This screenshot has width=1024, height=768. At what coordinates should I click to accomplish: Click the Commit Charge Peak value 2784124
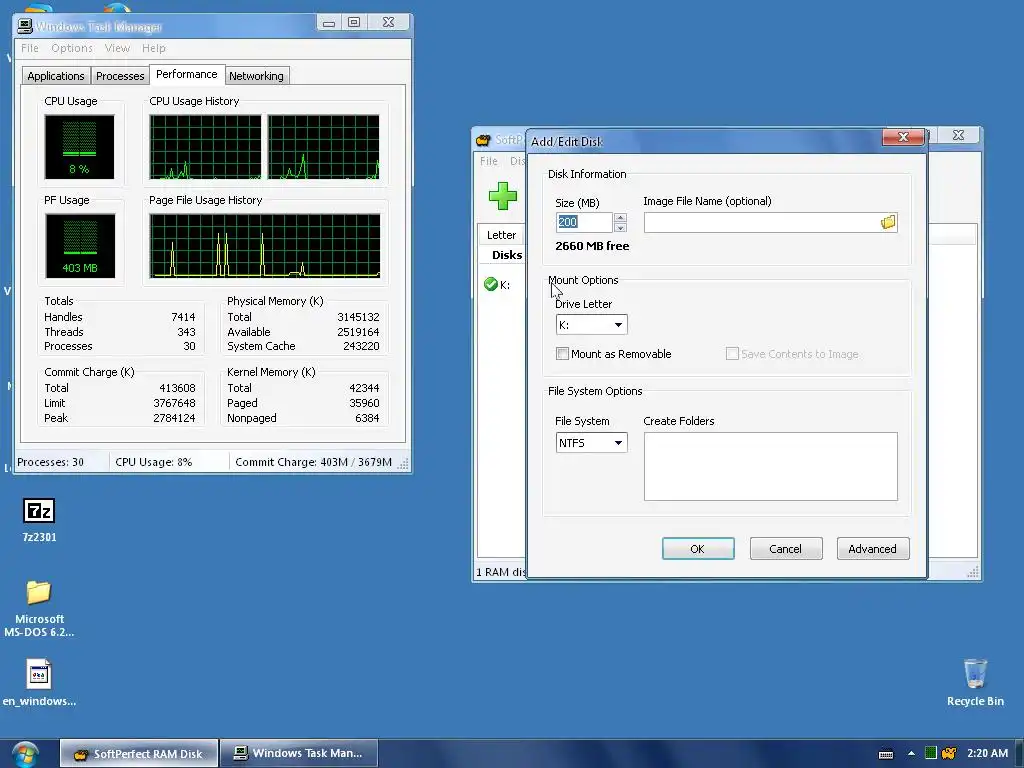pyautogui.click(x=174, y=418)
